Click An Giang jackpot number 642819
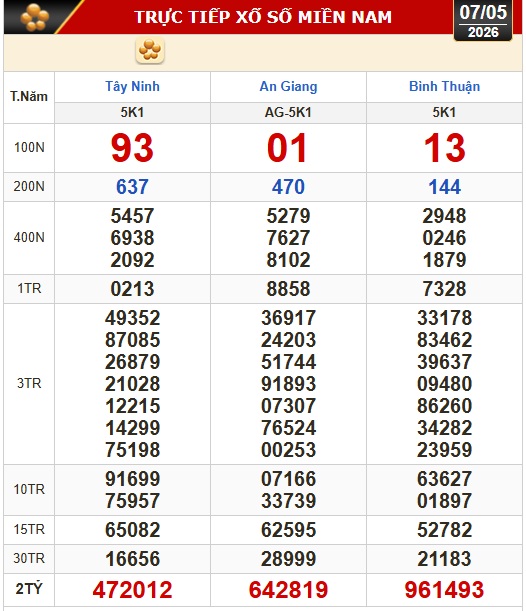Viewport: 526px width, 611px height. [x=288, y=590]
